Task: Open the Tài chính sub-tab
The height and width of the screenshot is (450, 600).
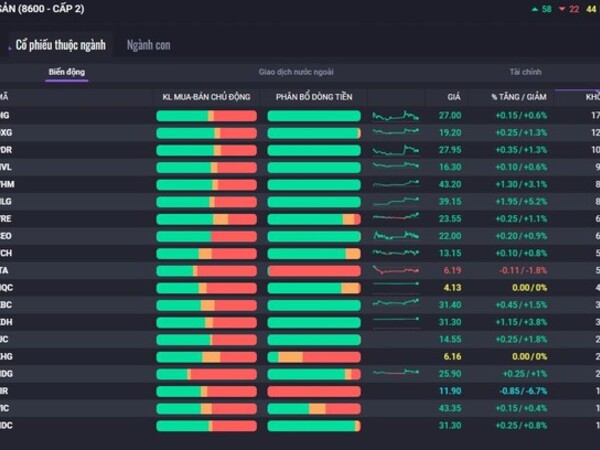Action: [525, 73]
